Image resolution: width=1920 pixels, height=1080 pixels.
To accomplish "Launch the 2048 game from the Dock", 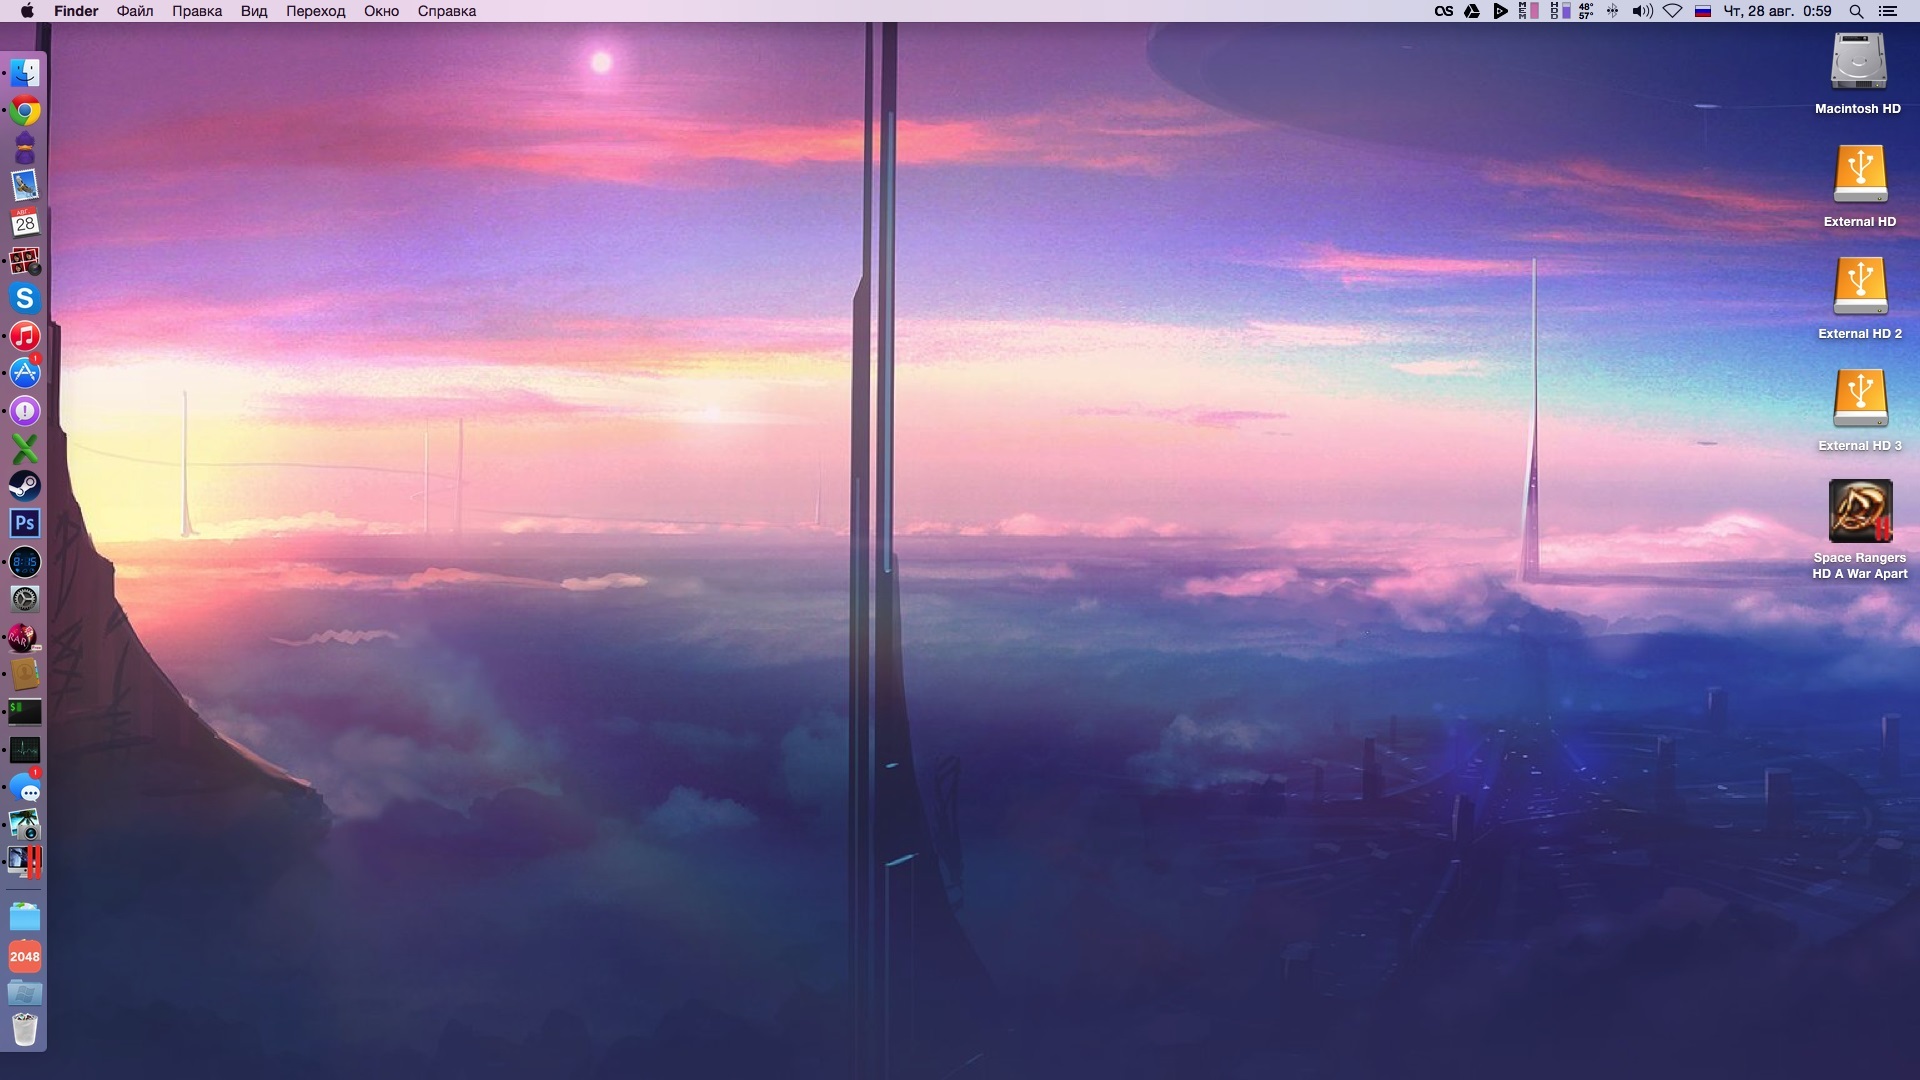I will pos(25,956).
